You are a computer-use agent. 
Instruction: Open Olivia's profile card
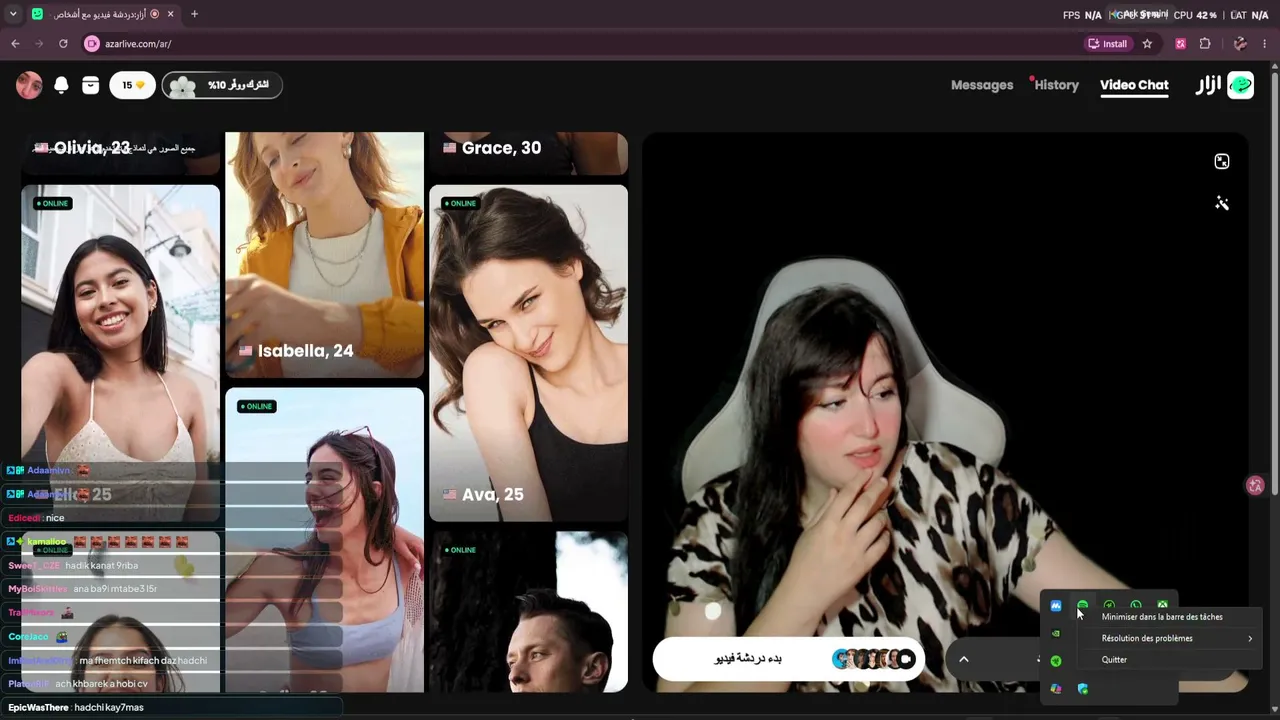click(x=120, y=153)
